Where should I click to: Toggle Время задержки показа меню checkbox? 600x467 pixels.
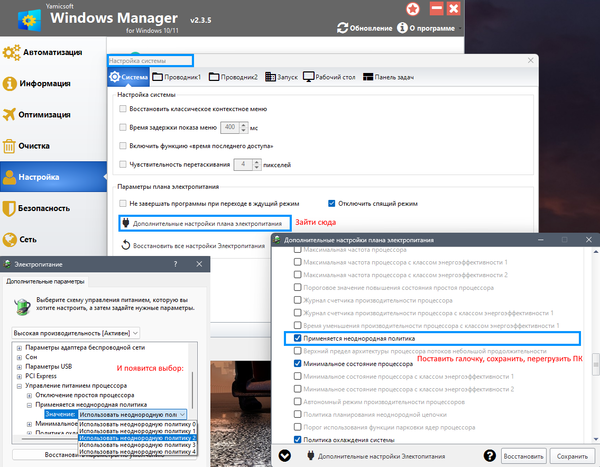pos(123,127)
